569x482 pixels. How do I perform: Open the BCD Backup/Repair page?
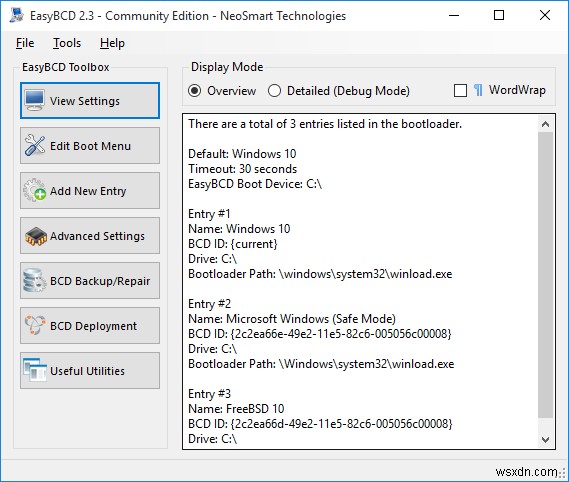90,281
